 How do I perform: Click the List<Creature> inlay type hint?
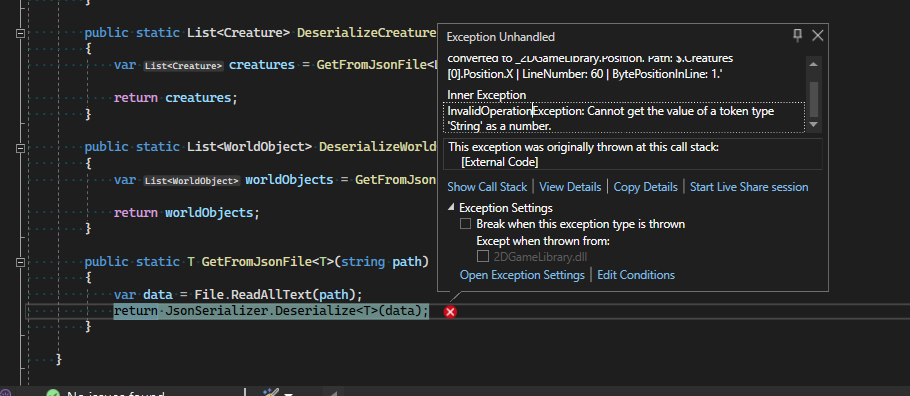click(183, 66)
